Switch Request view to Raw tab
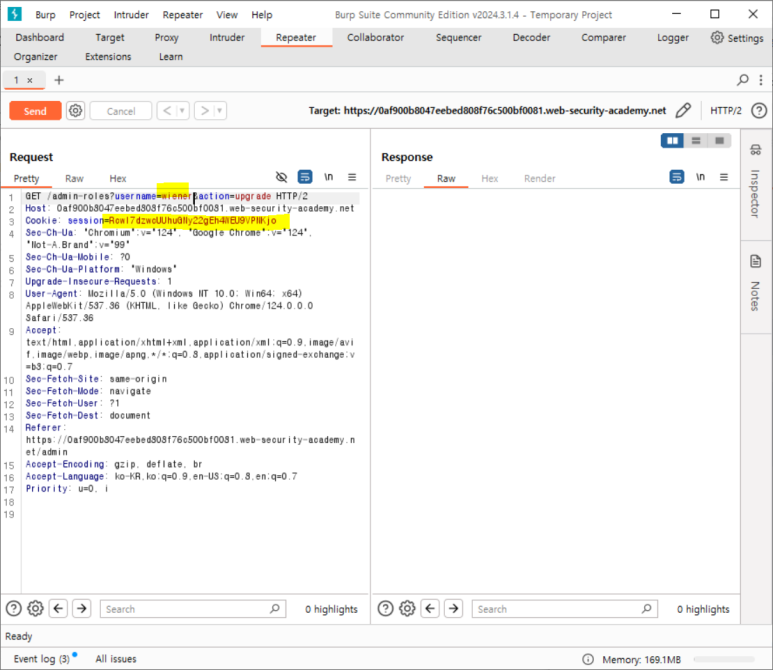The image size is (773, 670). point(74,178)
